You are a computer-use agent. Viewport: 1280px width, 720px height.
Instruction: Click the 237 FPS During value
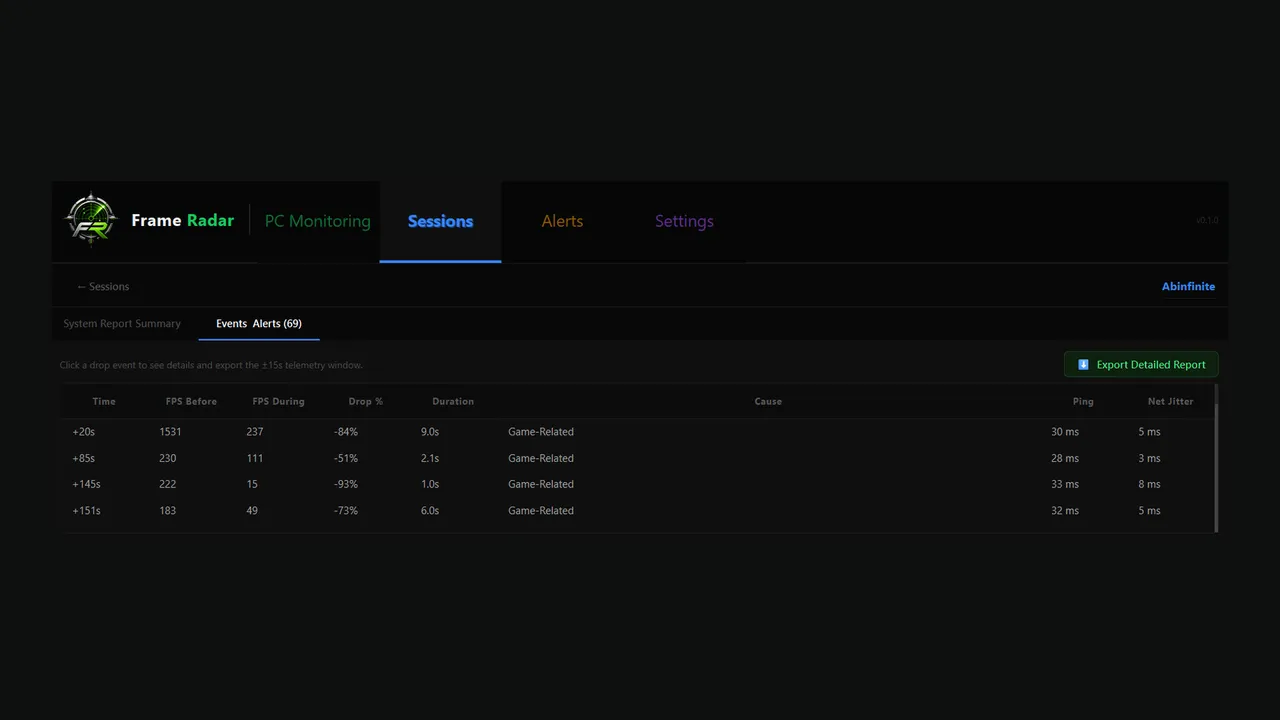pos(255,432)
